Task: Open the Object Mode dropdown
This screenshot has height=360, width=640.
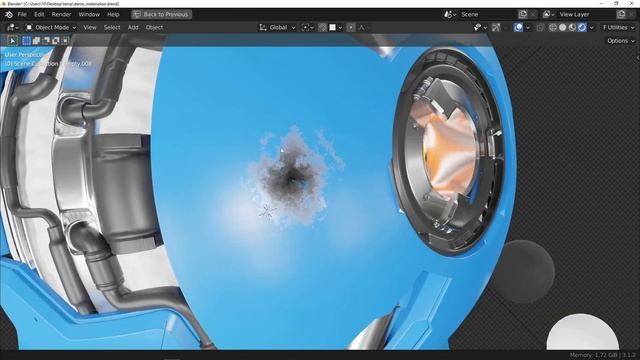Action: click(51, 27)
